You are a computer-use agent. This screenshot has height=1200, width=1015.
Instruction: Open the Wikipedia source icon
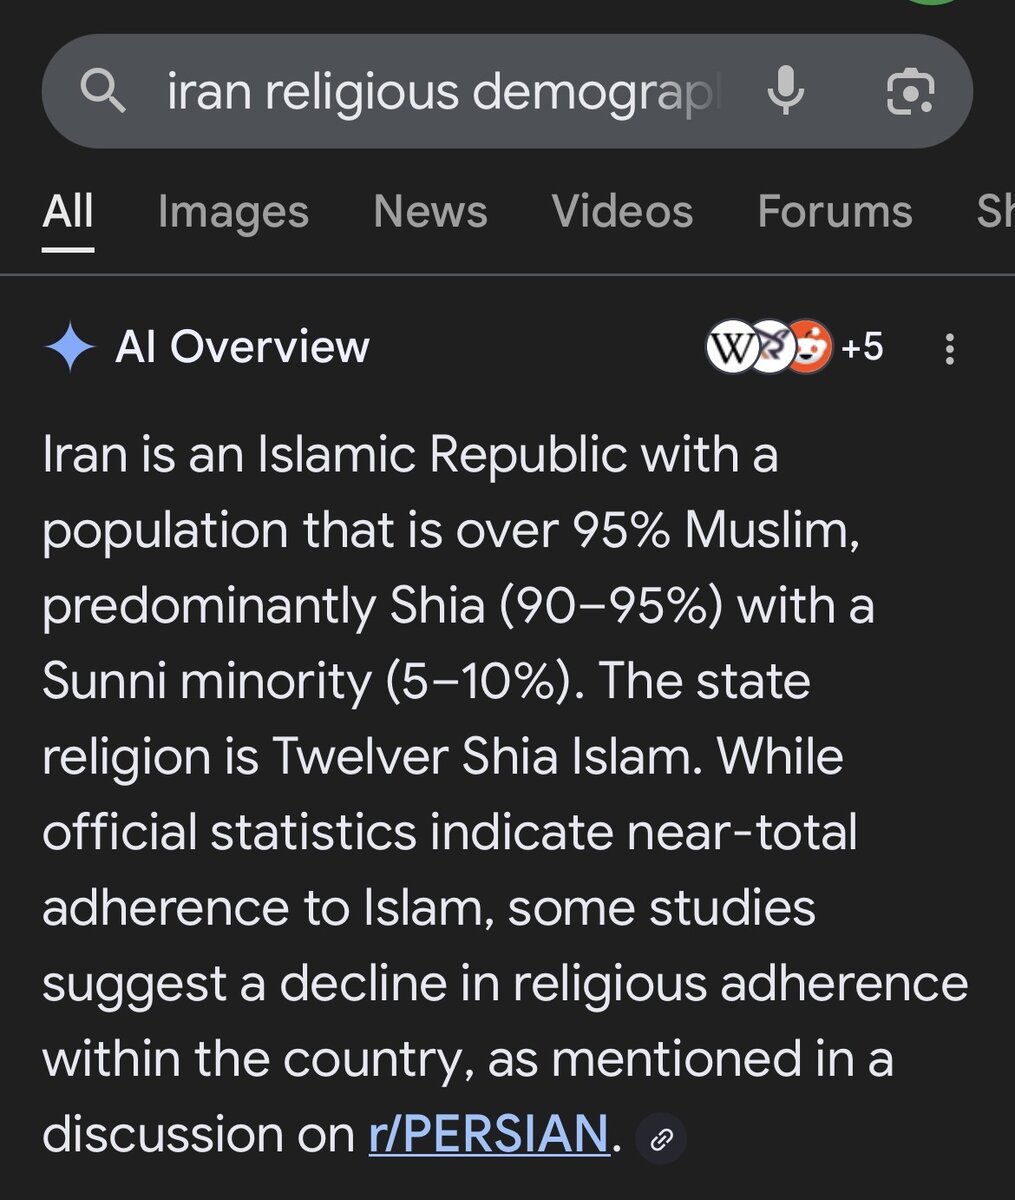click(730, 347)
